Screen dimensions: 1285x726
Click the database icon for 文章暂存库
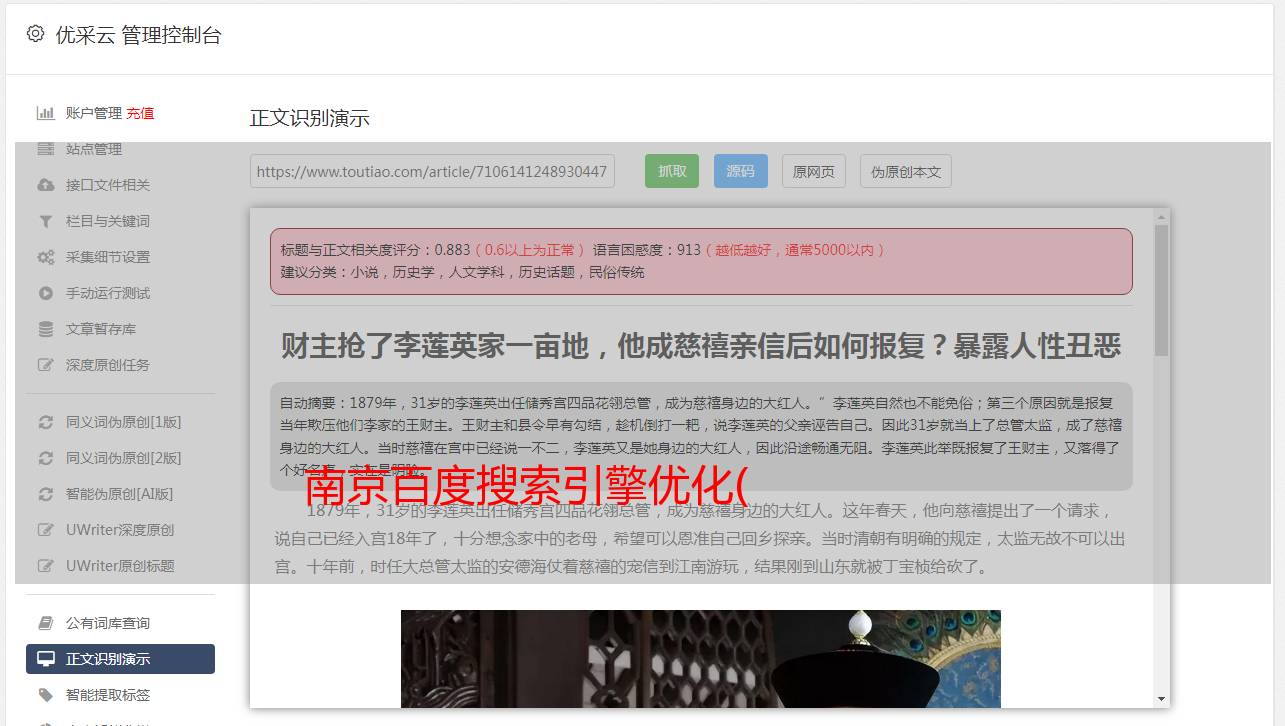[45, 329]
